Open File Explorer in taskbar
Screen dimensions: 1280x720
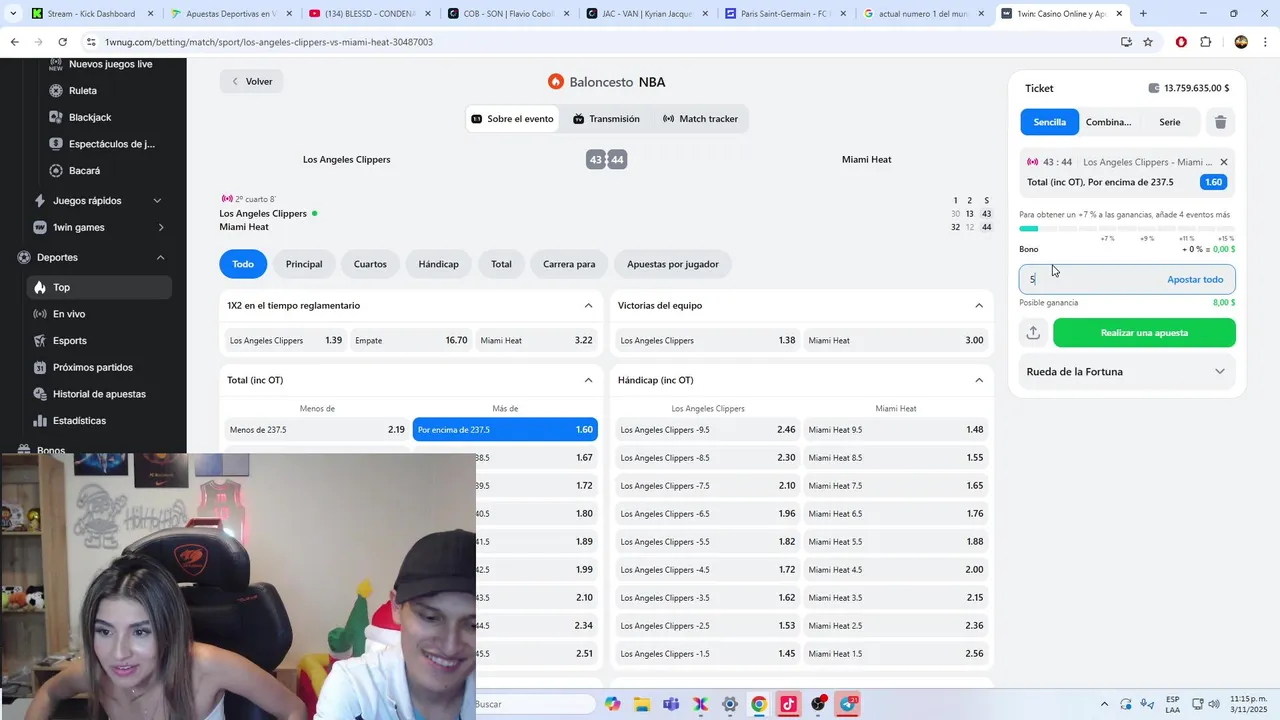coord(640,704)
